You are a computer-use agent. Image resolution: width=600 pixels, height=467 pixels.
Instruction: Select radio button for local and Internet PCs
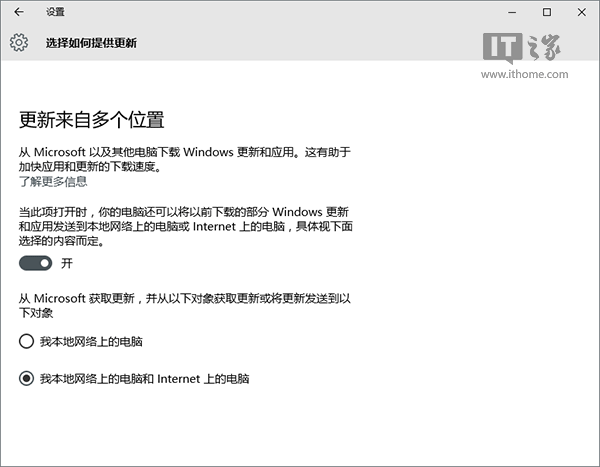[x=26, y=379]
